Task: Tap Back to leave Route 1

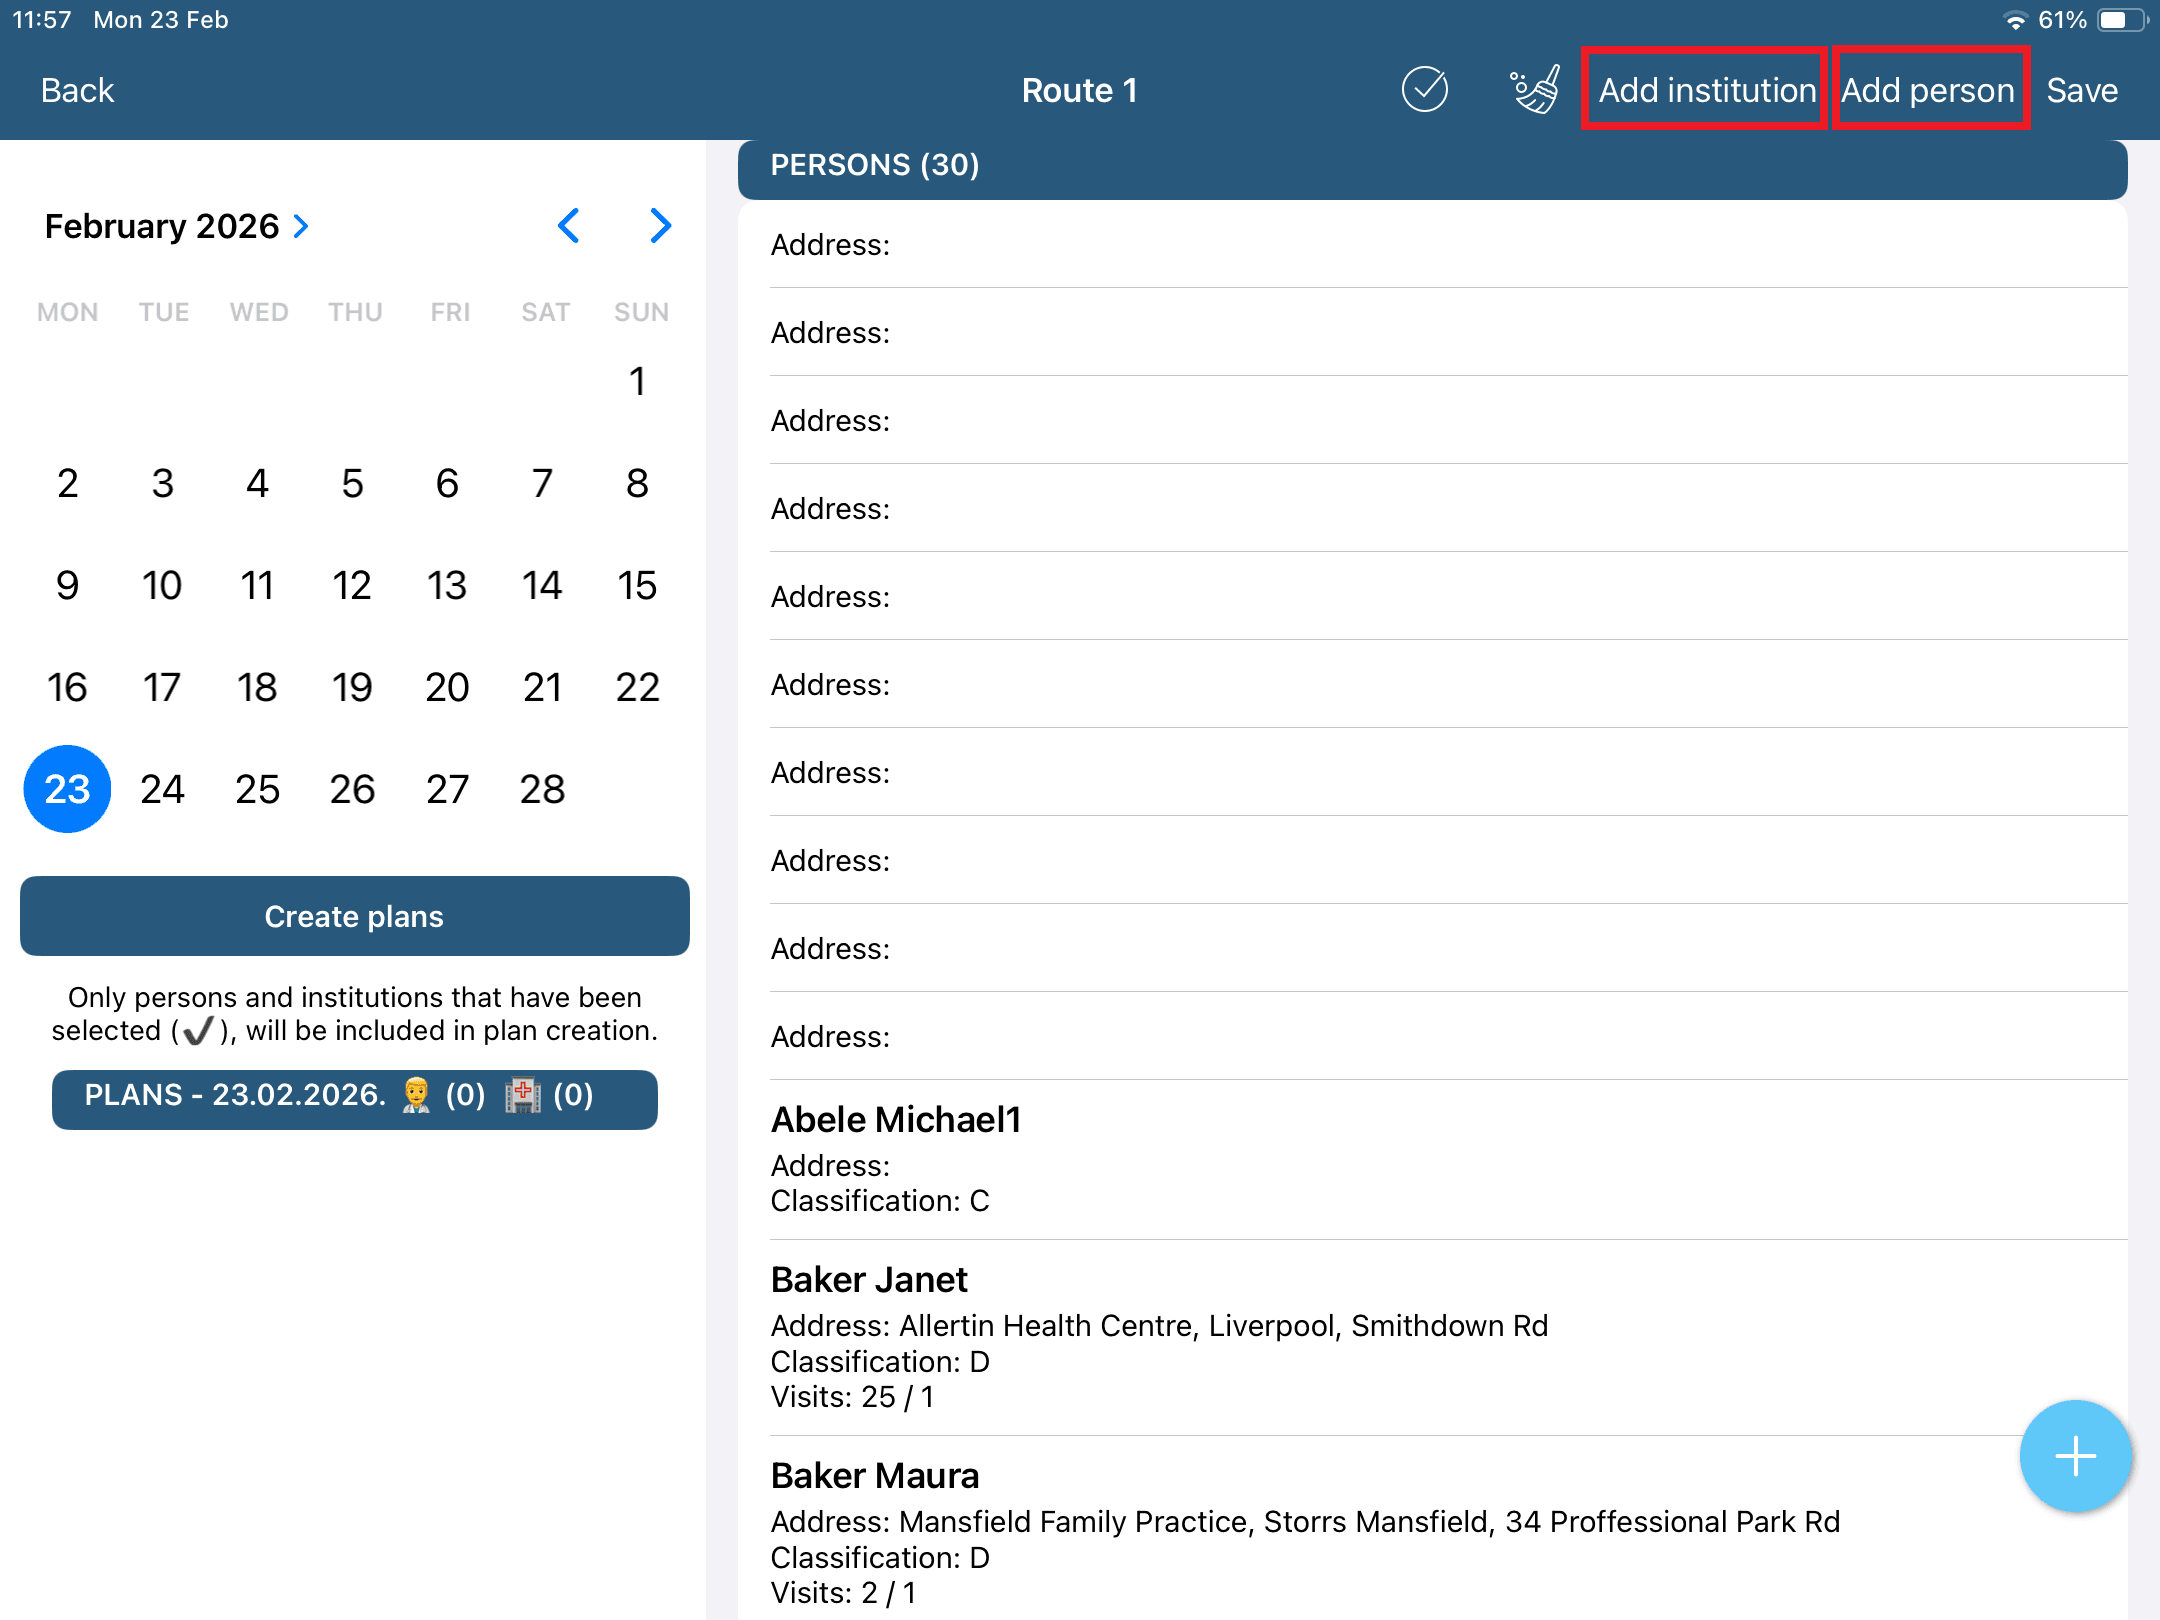Action: [77, 90]
